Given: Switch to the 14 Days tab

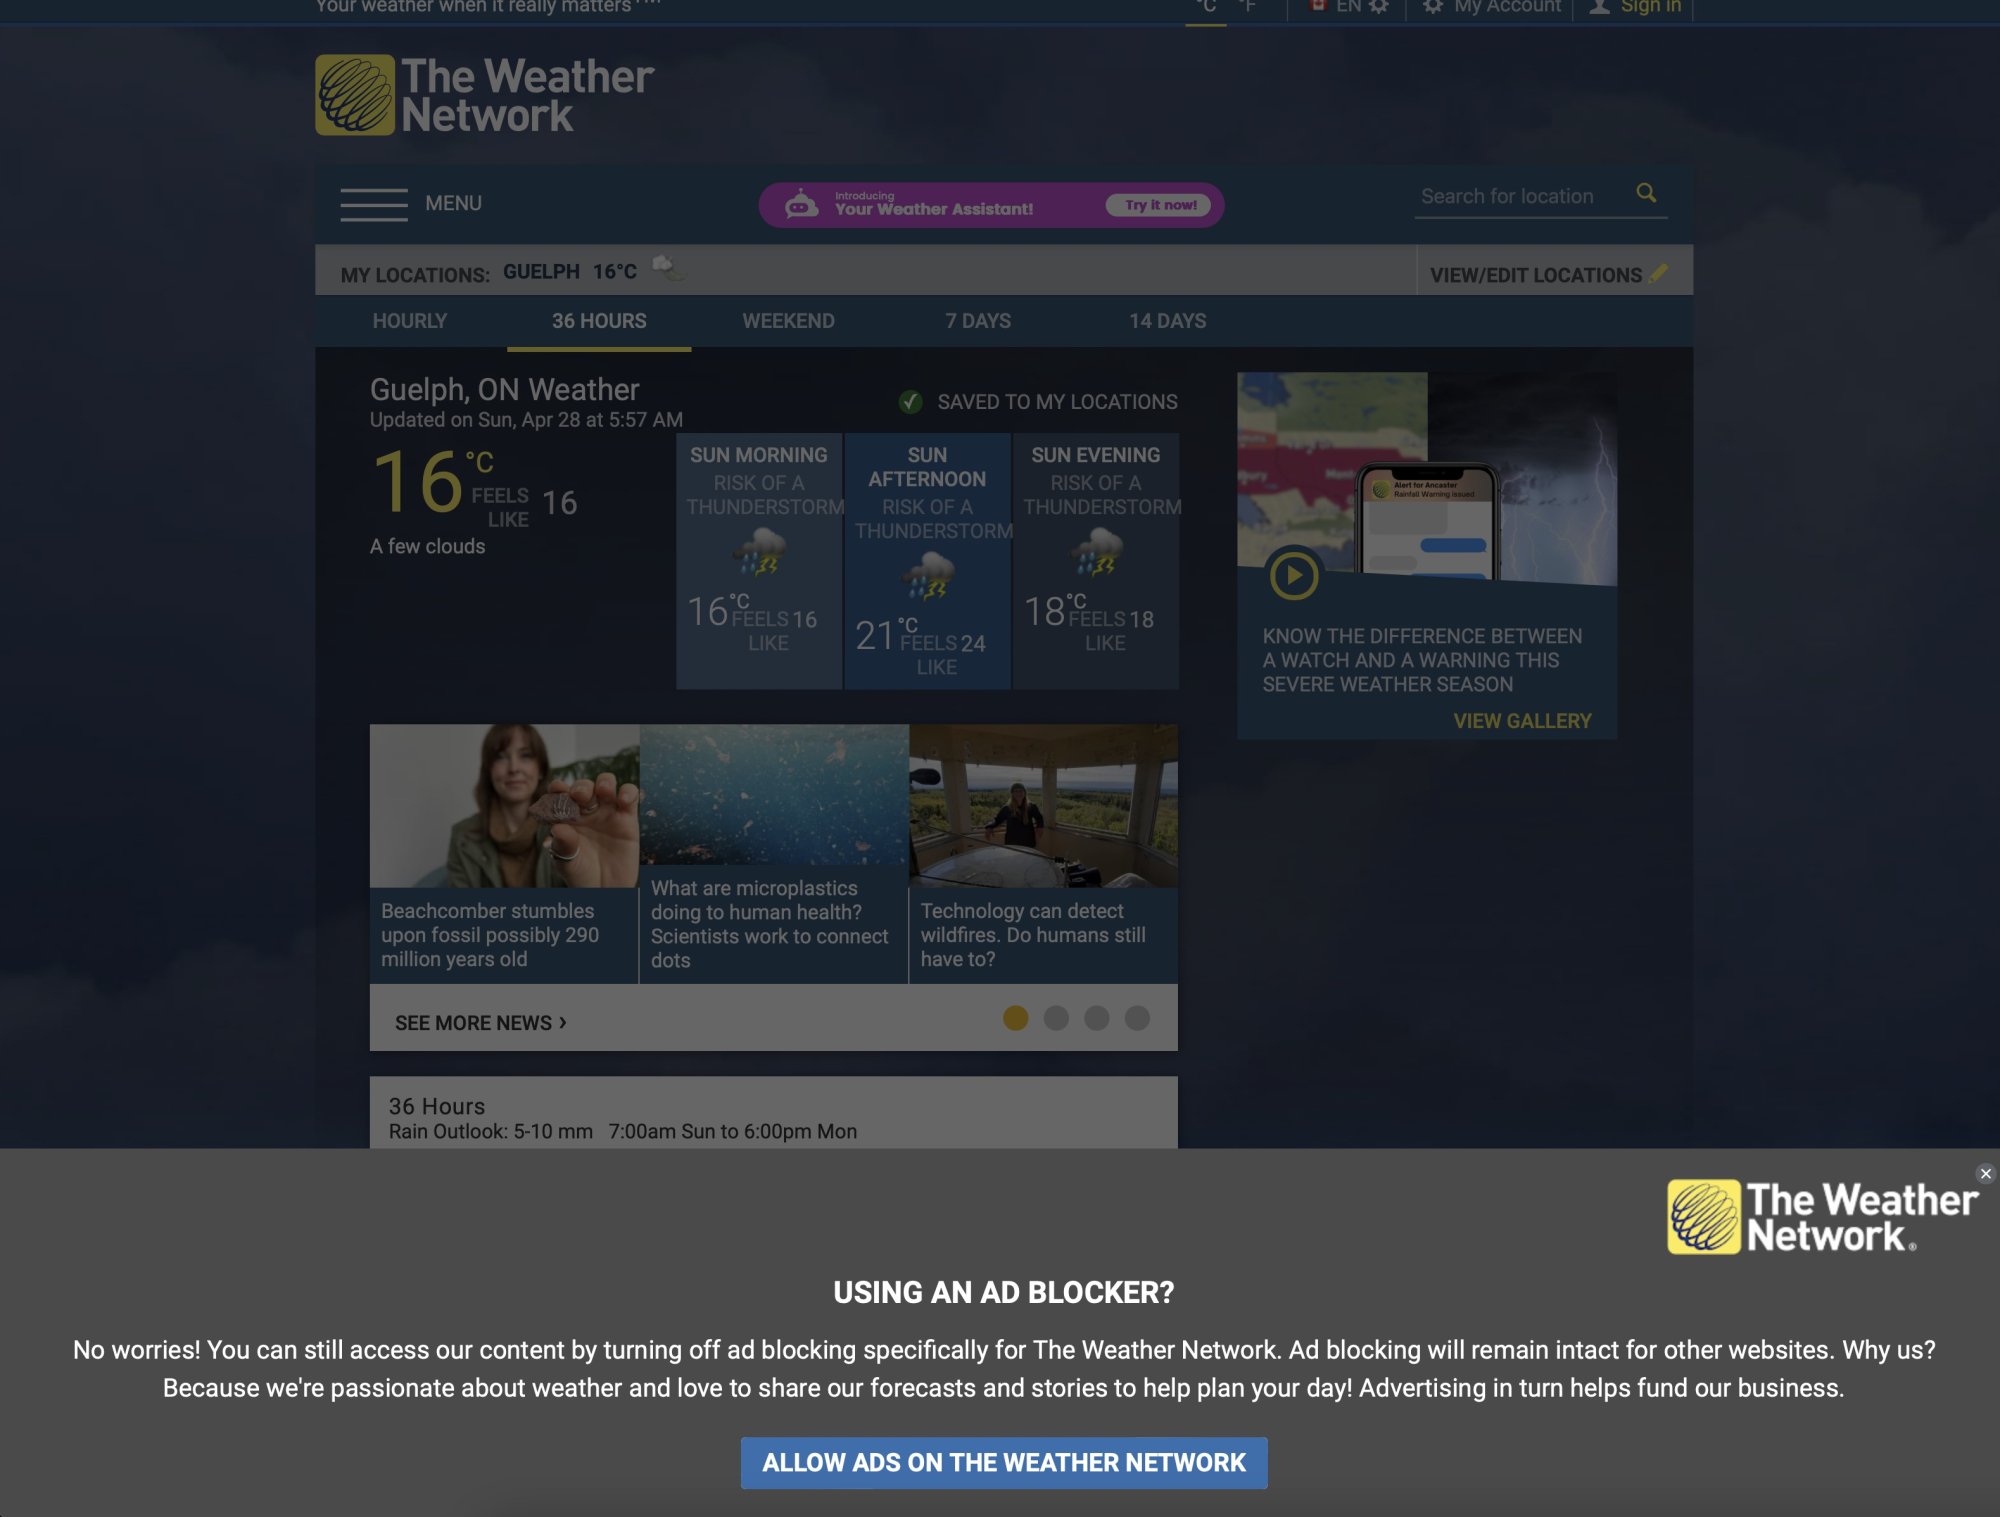Looking at the screenshot, I should (x=1167, y=321).
